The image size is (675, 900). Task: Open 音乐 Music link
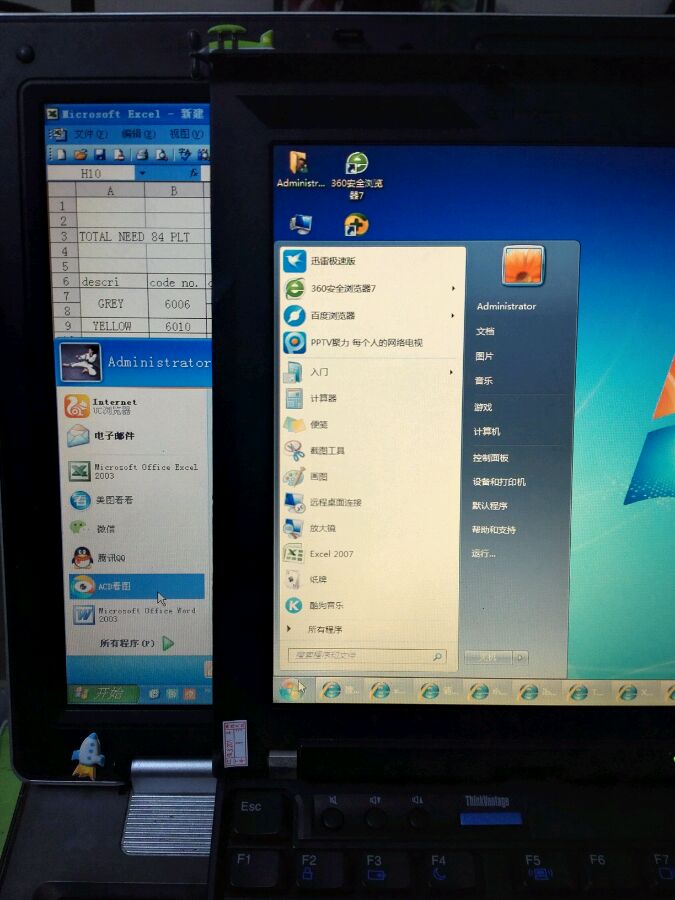pyautogui.click(x=483, y=381)
